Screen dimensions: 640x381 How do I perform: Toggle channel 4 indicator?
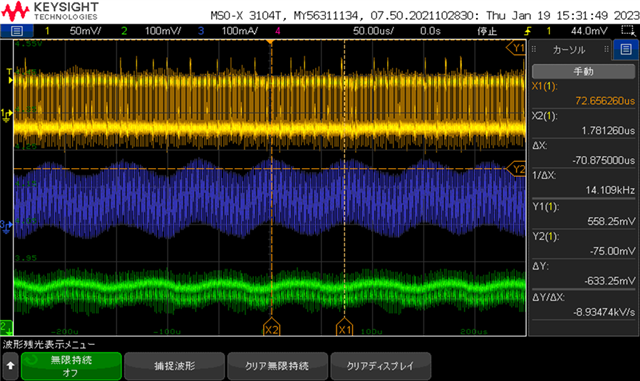pyautogui.click(x=278, y=31)
